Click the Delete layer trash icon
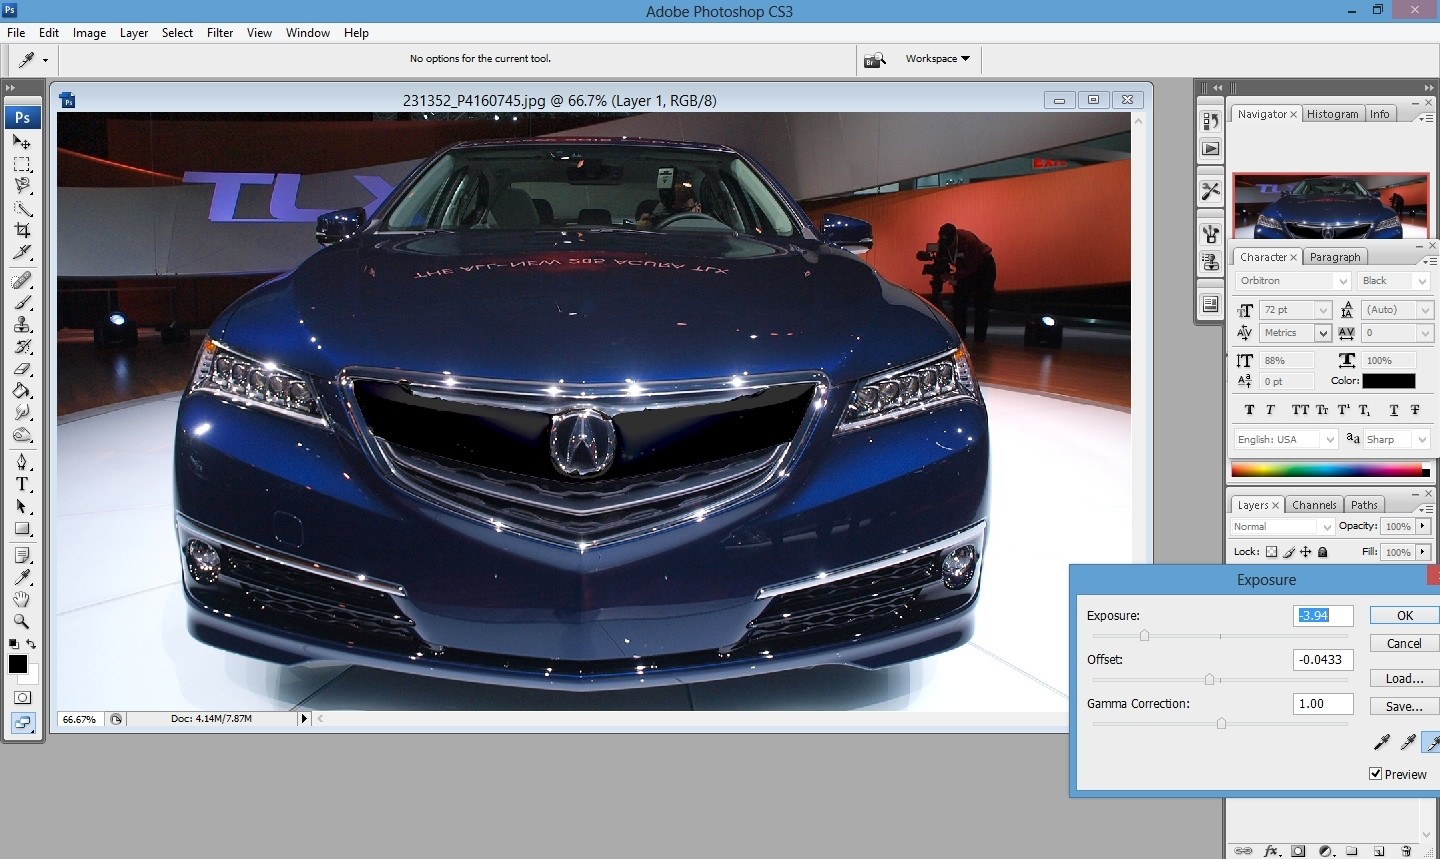Image resolution: width=1440 pixels, height=859 pixels. coord(1406,851)
